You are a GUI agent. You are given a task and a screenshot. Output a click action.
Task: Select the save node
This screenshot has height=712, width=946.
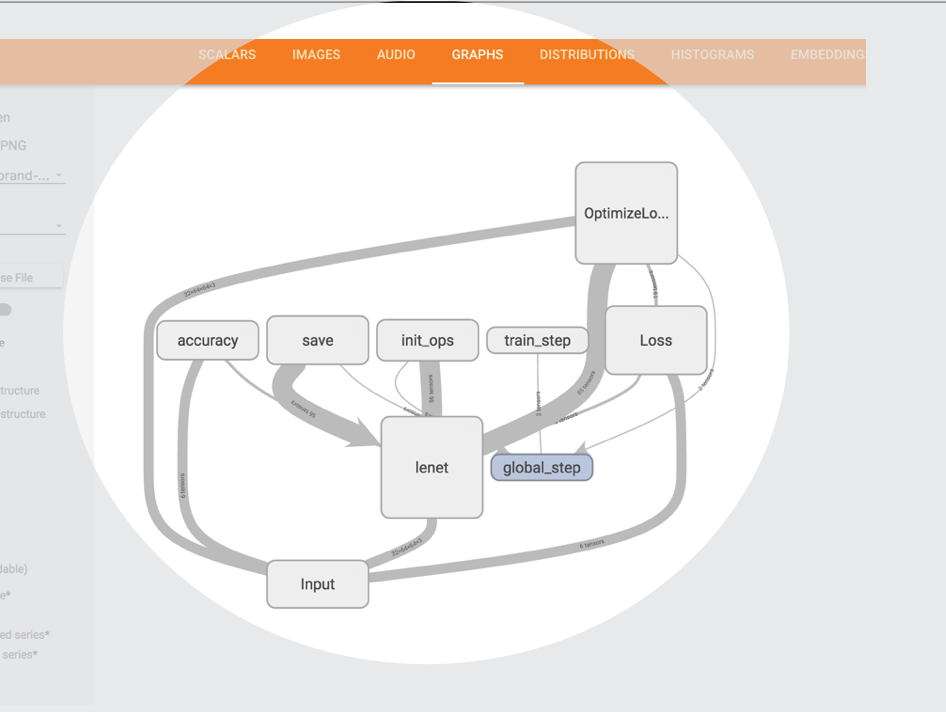pos(317,341)
